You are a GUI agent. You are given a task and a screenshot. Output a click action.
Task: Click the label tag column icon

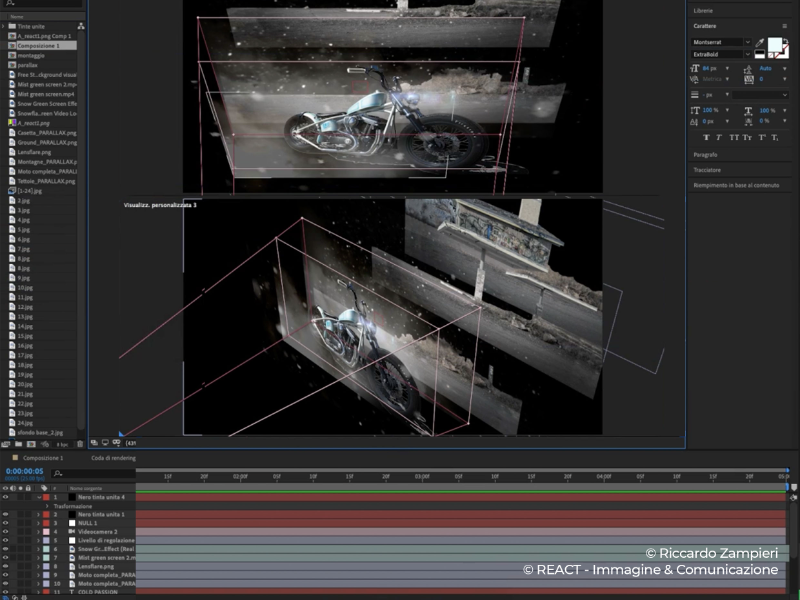tap(44, 488)
